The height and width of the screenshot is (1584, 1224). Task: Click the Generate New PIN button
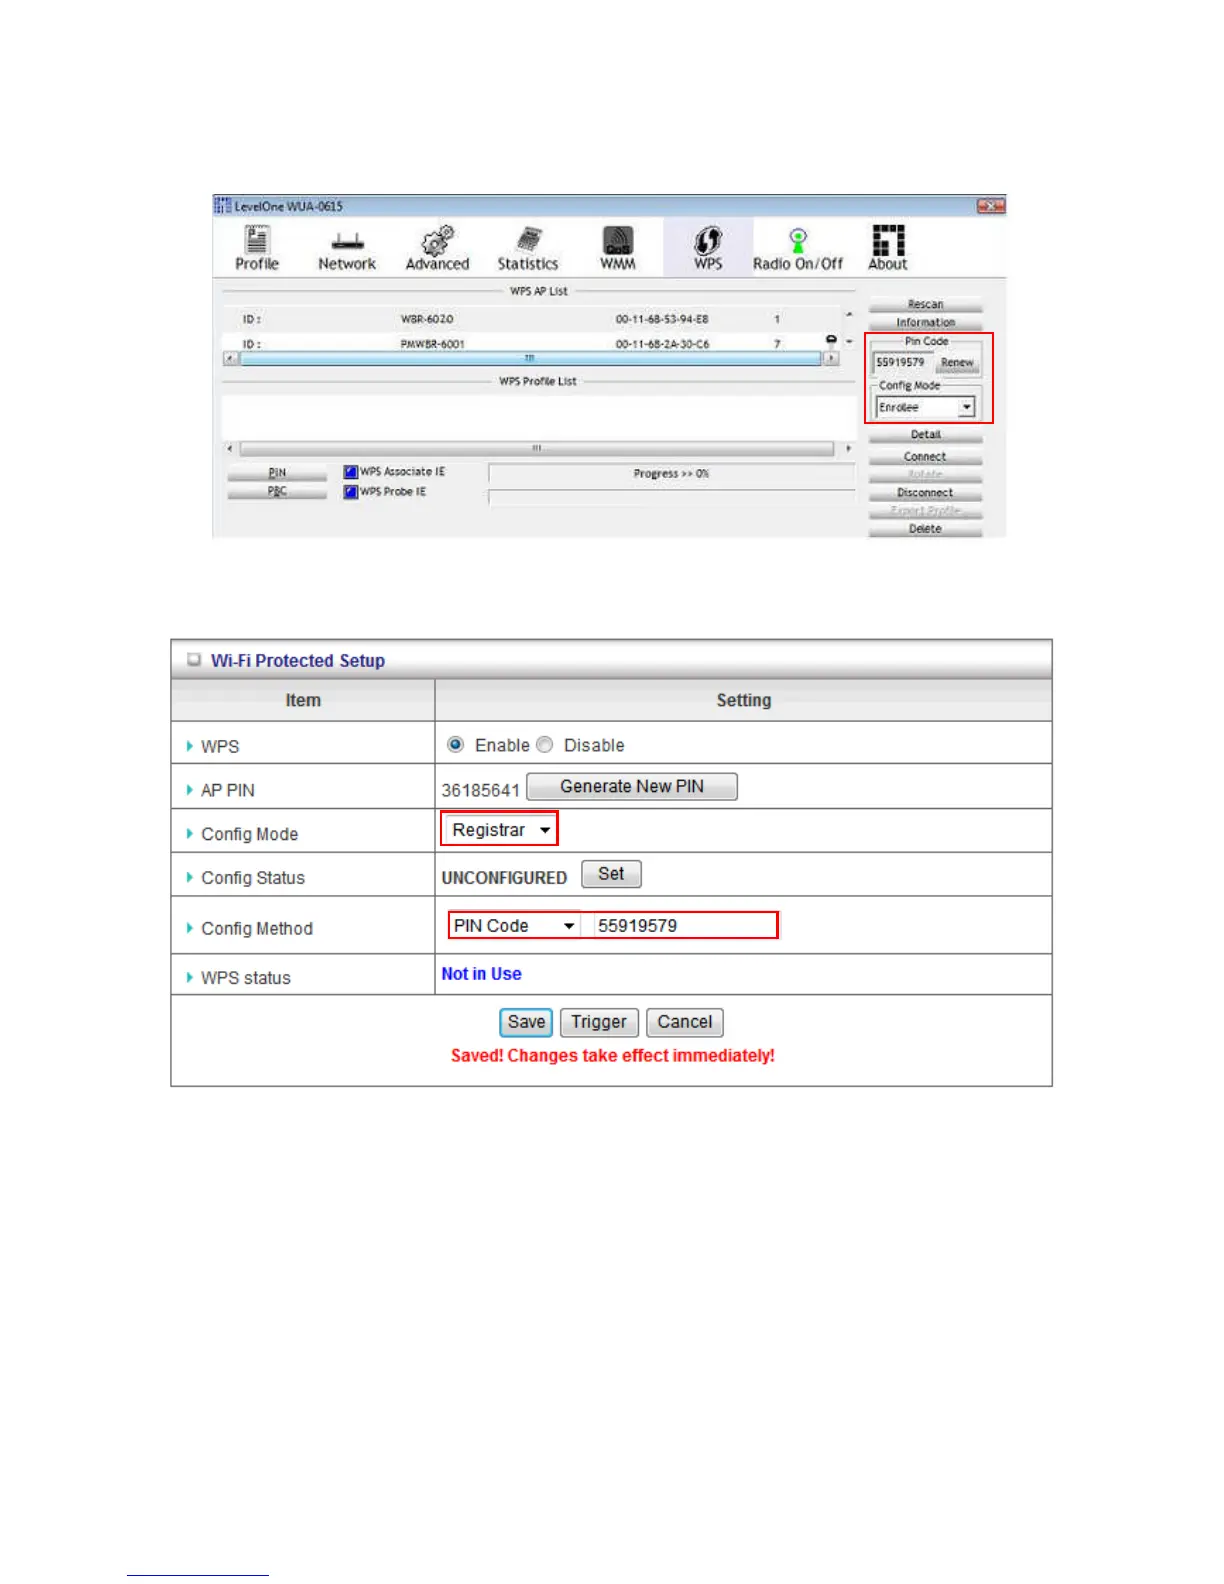click(x=632, y=787)
